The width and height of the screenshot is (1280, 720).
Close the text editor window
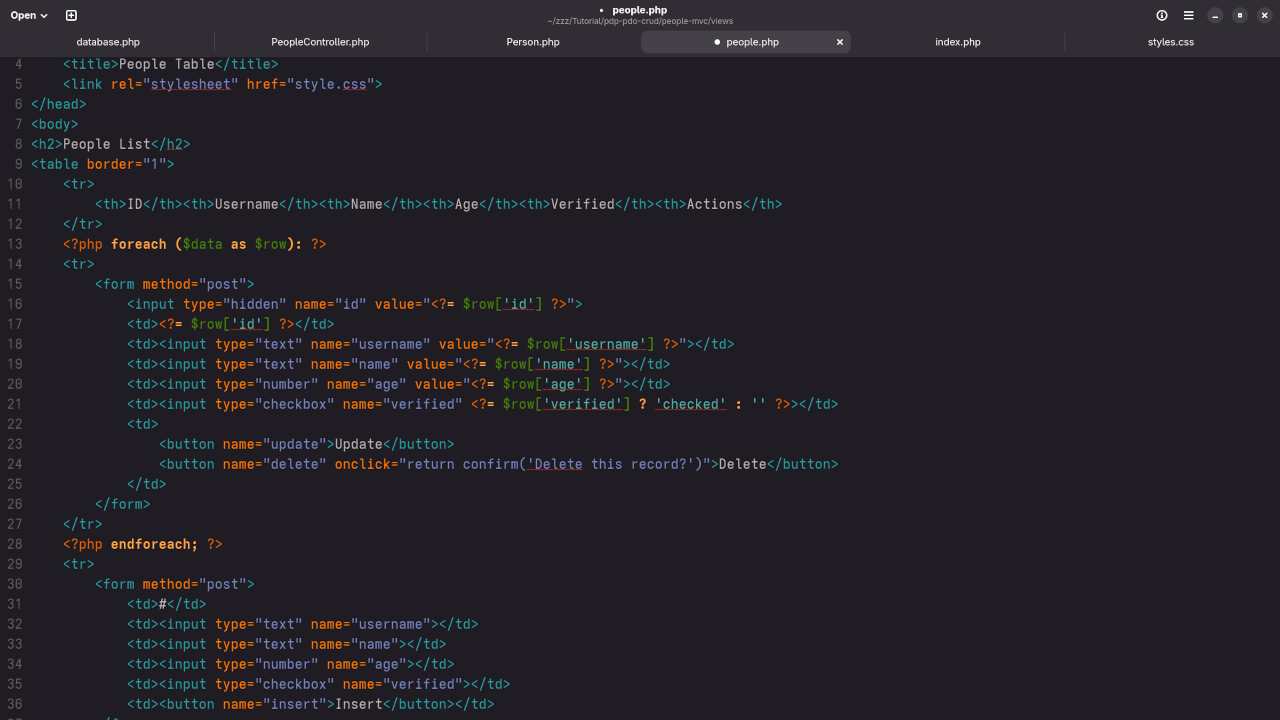coord(1265,15)
